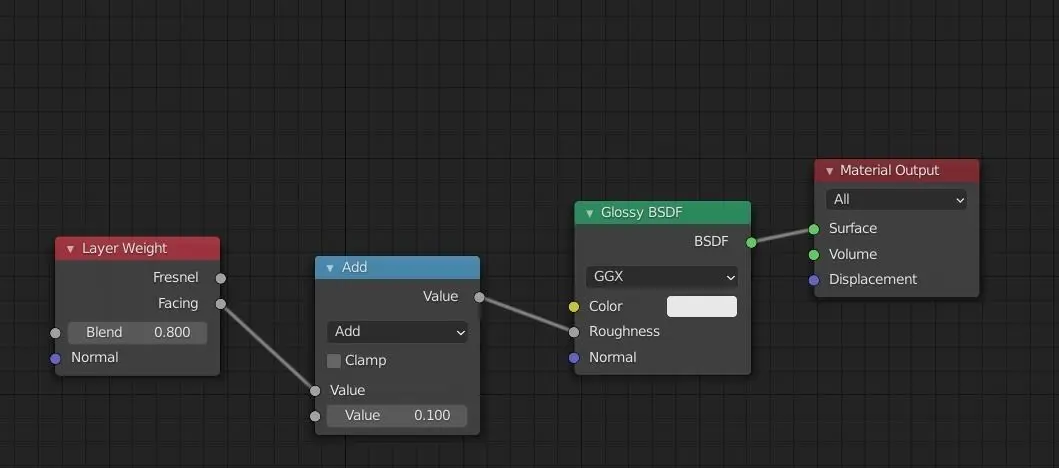1059x468 pixels.
Task: Click the Blend 0.800 slider field
Action: tap(137, 333)
